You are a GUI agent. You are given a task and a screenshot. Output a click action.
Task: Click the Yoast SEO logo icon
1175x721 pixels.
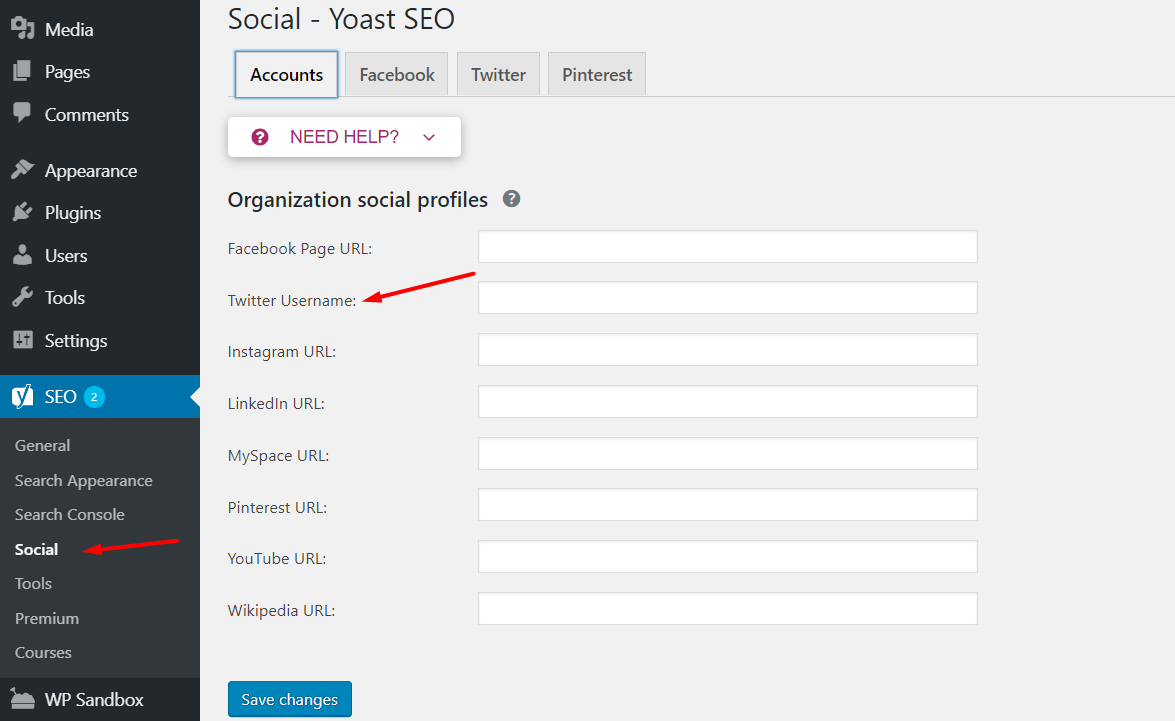click(22, 397)
